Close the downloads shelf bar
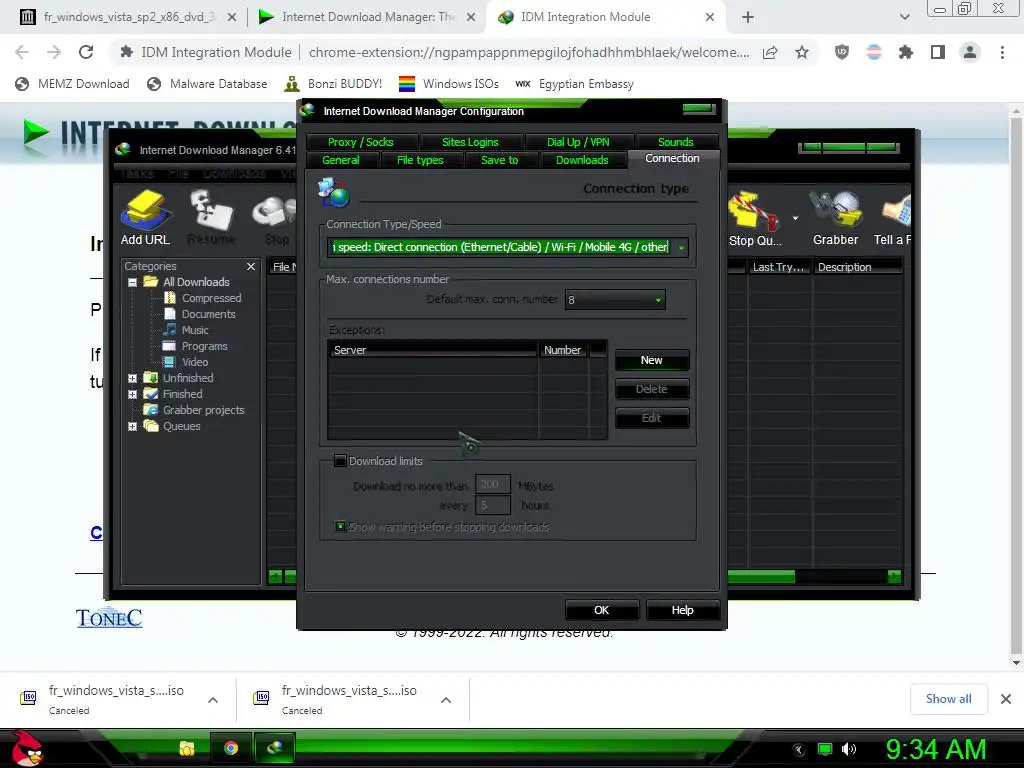Viewport: 1024px width, 768px height. coord(1006,699)
